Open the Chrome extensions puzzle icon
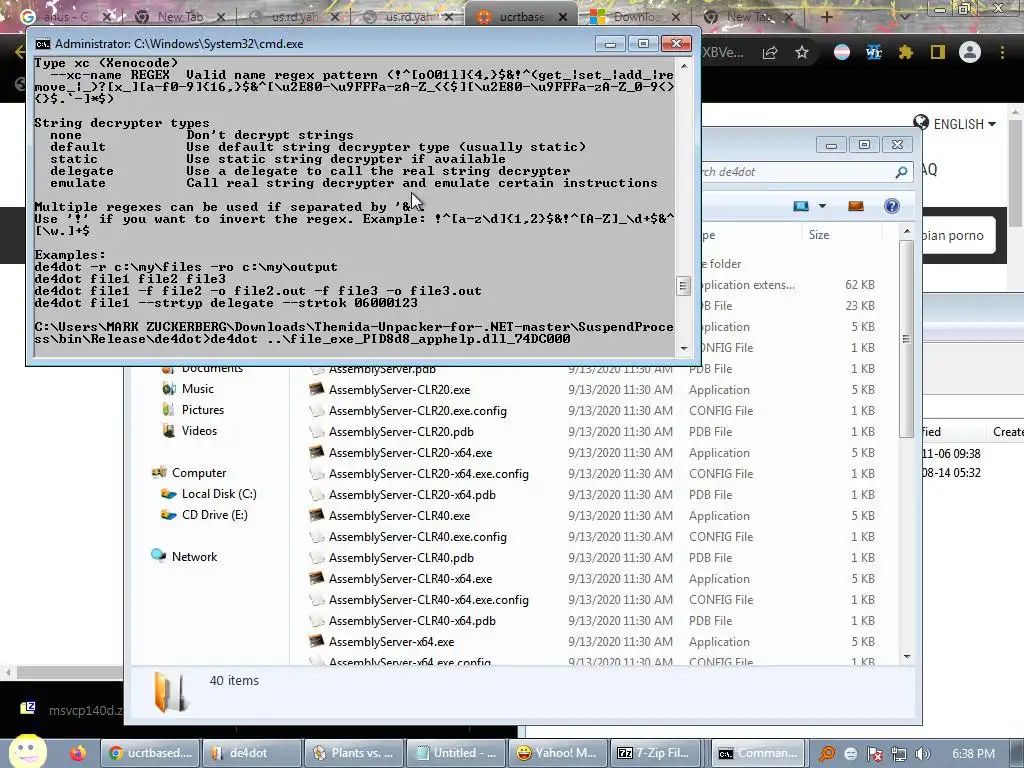Image resolution: width=1024 pixels, height=768 pixels. [905, 52]
